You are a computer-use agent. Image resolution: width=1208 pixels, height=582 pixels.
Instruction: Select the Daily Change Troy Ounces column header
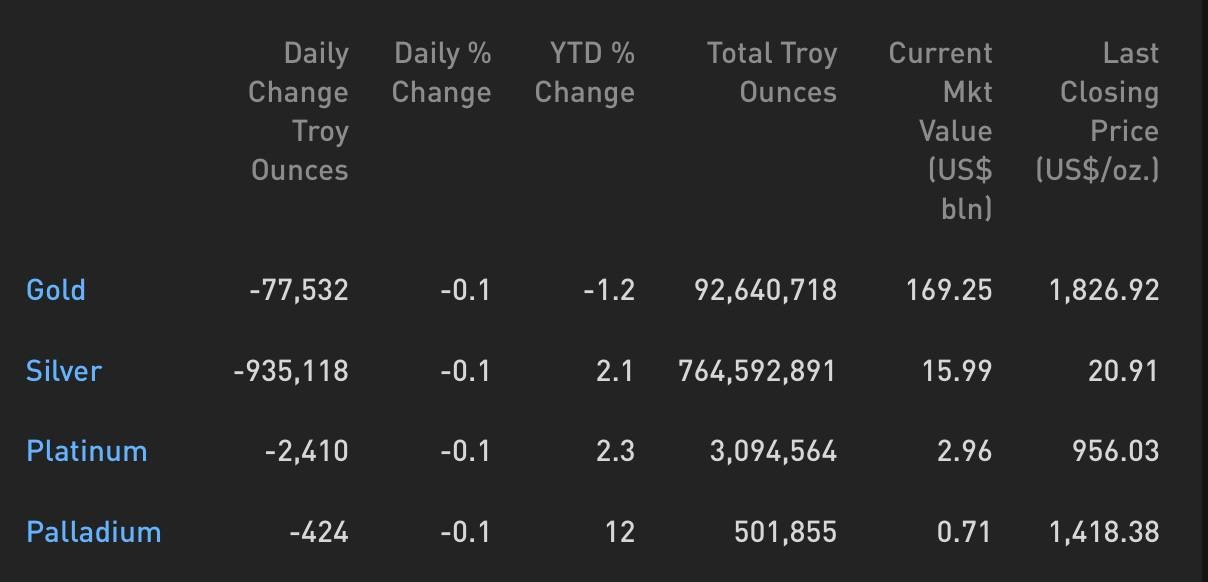pyautogui.click(x=298, y=111)
